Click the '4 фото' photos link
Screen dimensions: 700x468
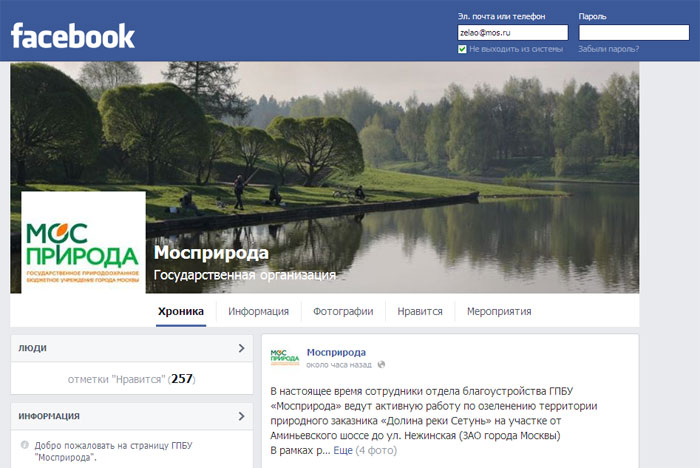(376, 450)
